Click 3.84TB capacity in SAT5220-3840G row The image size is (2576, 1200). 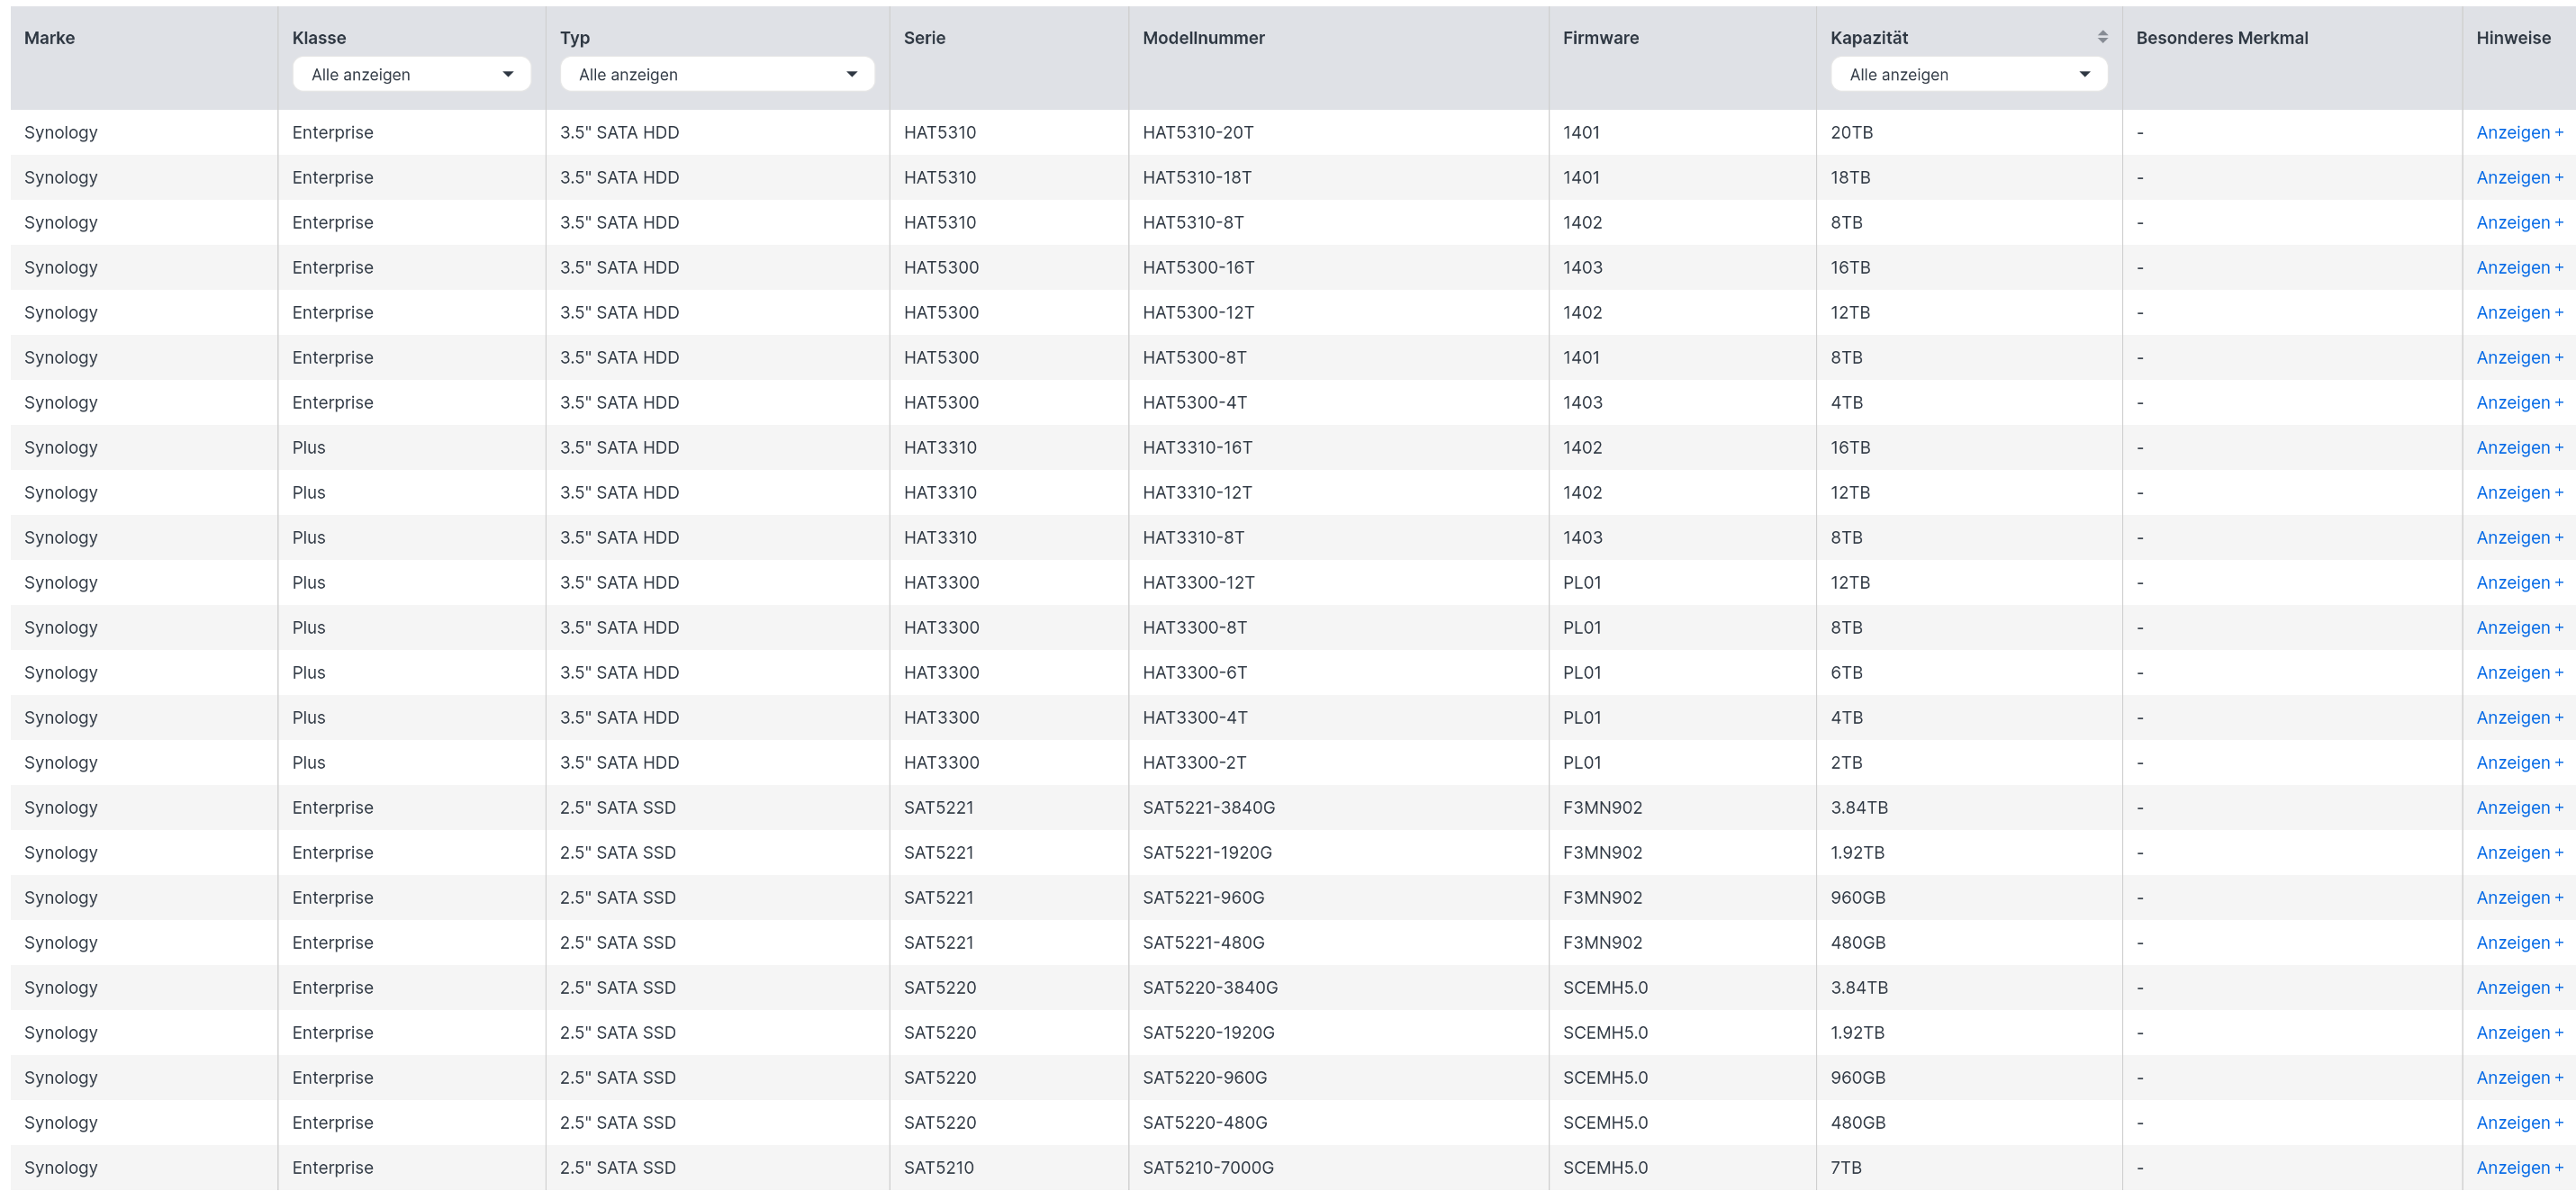(x=1859, y=987)
